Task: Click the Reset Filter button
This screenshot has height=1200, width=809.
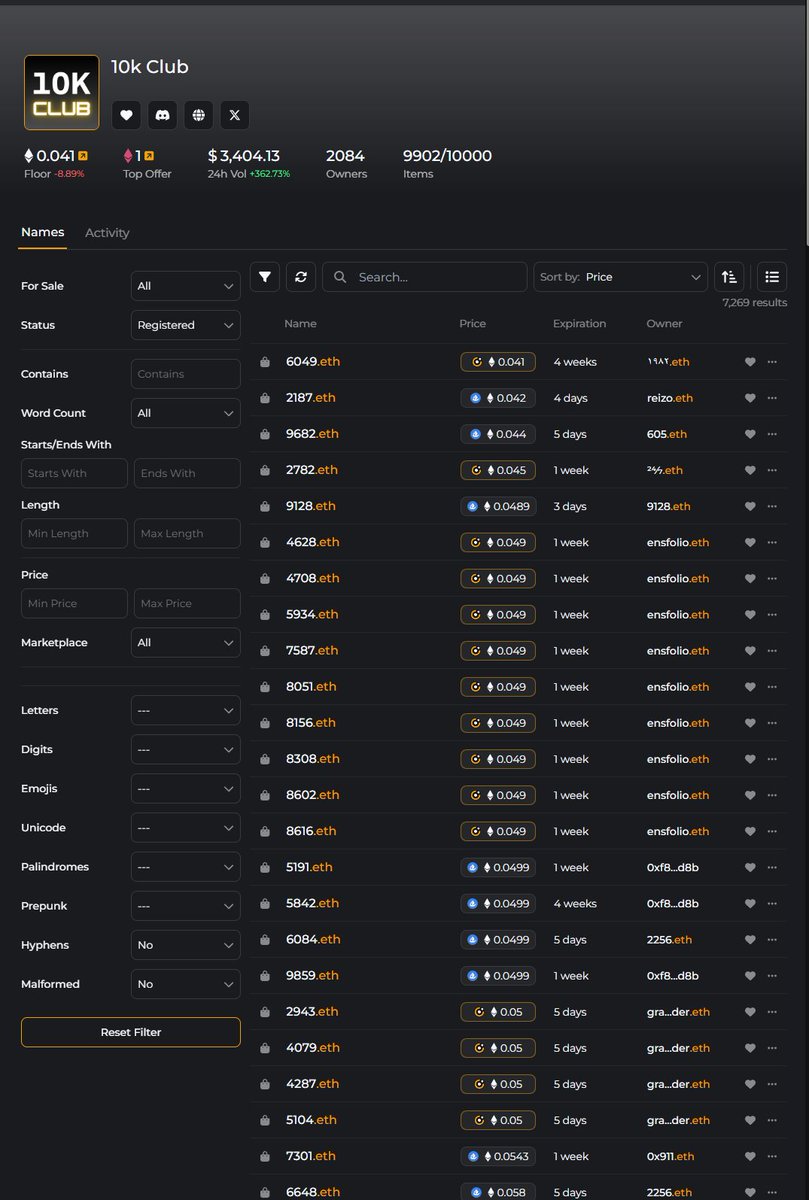Action: (x=131, y=1032)
